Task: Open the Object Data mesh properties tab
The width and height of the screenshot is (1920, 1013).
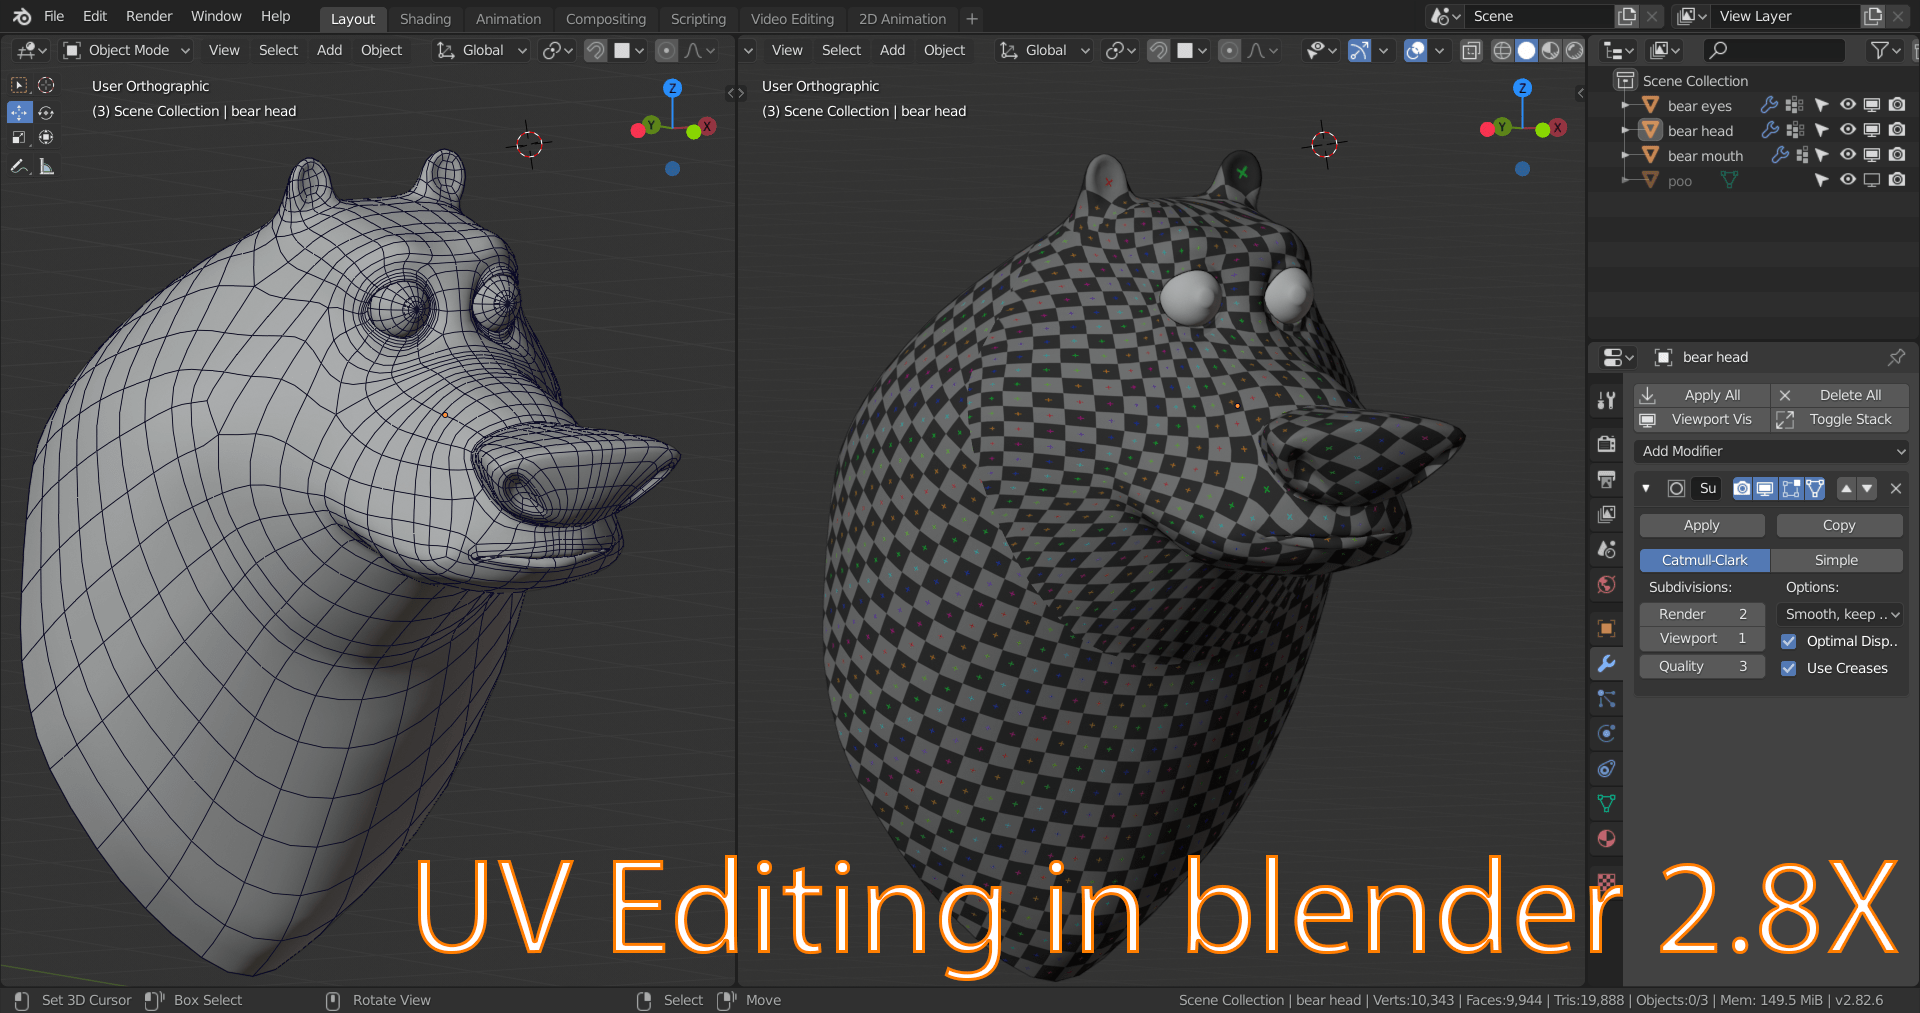Action: [x=1606, y=803]
